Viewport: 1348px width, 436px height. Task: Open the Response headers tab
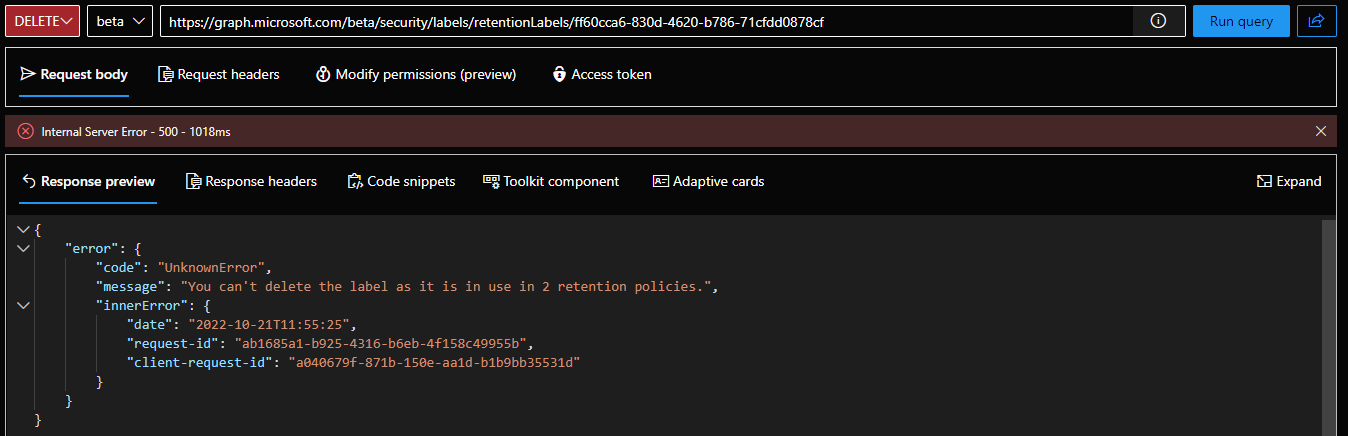point(251,181)
